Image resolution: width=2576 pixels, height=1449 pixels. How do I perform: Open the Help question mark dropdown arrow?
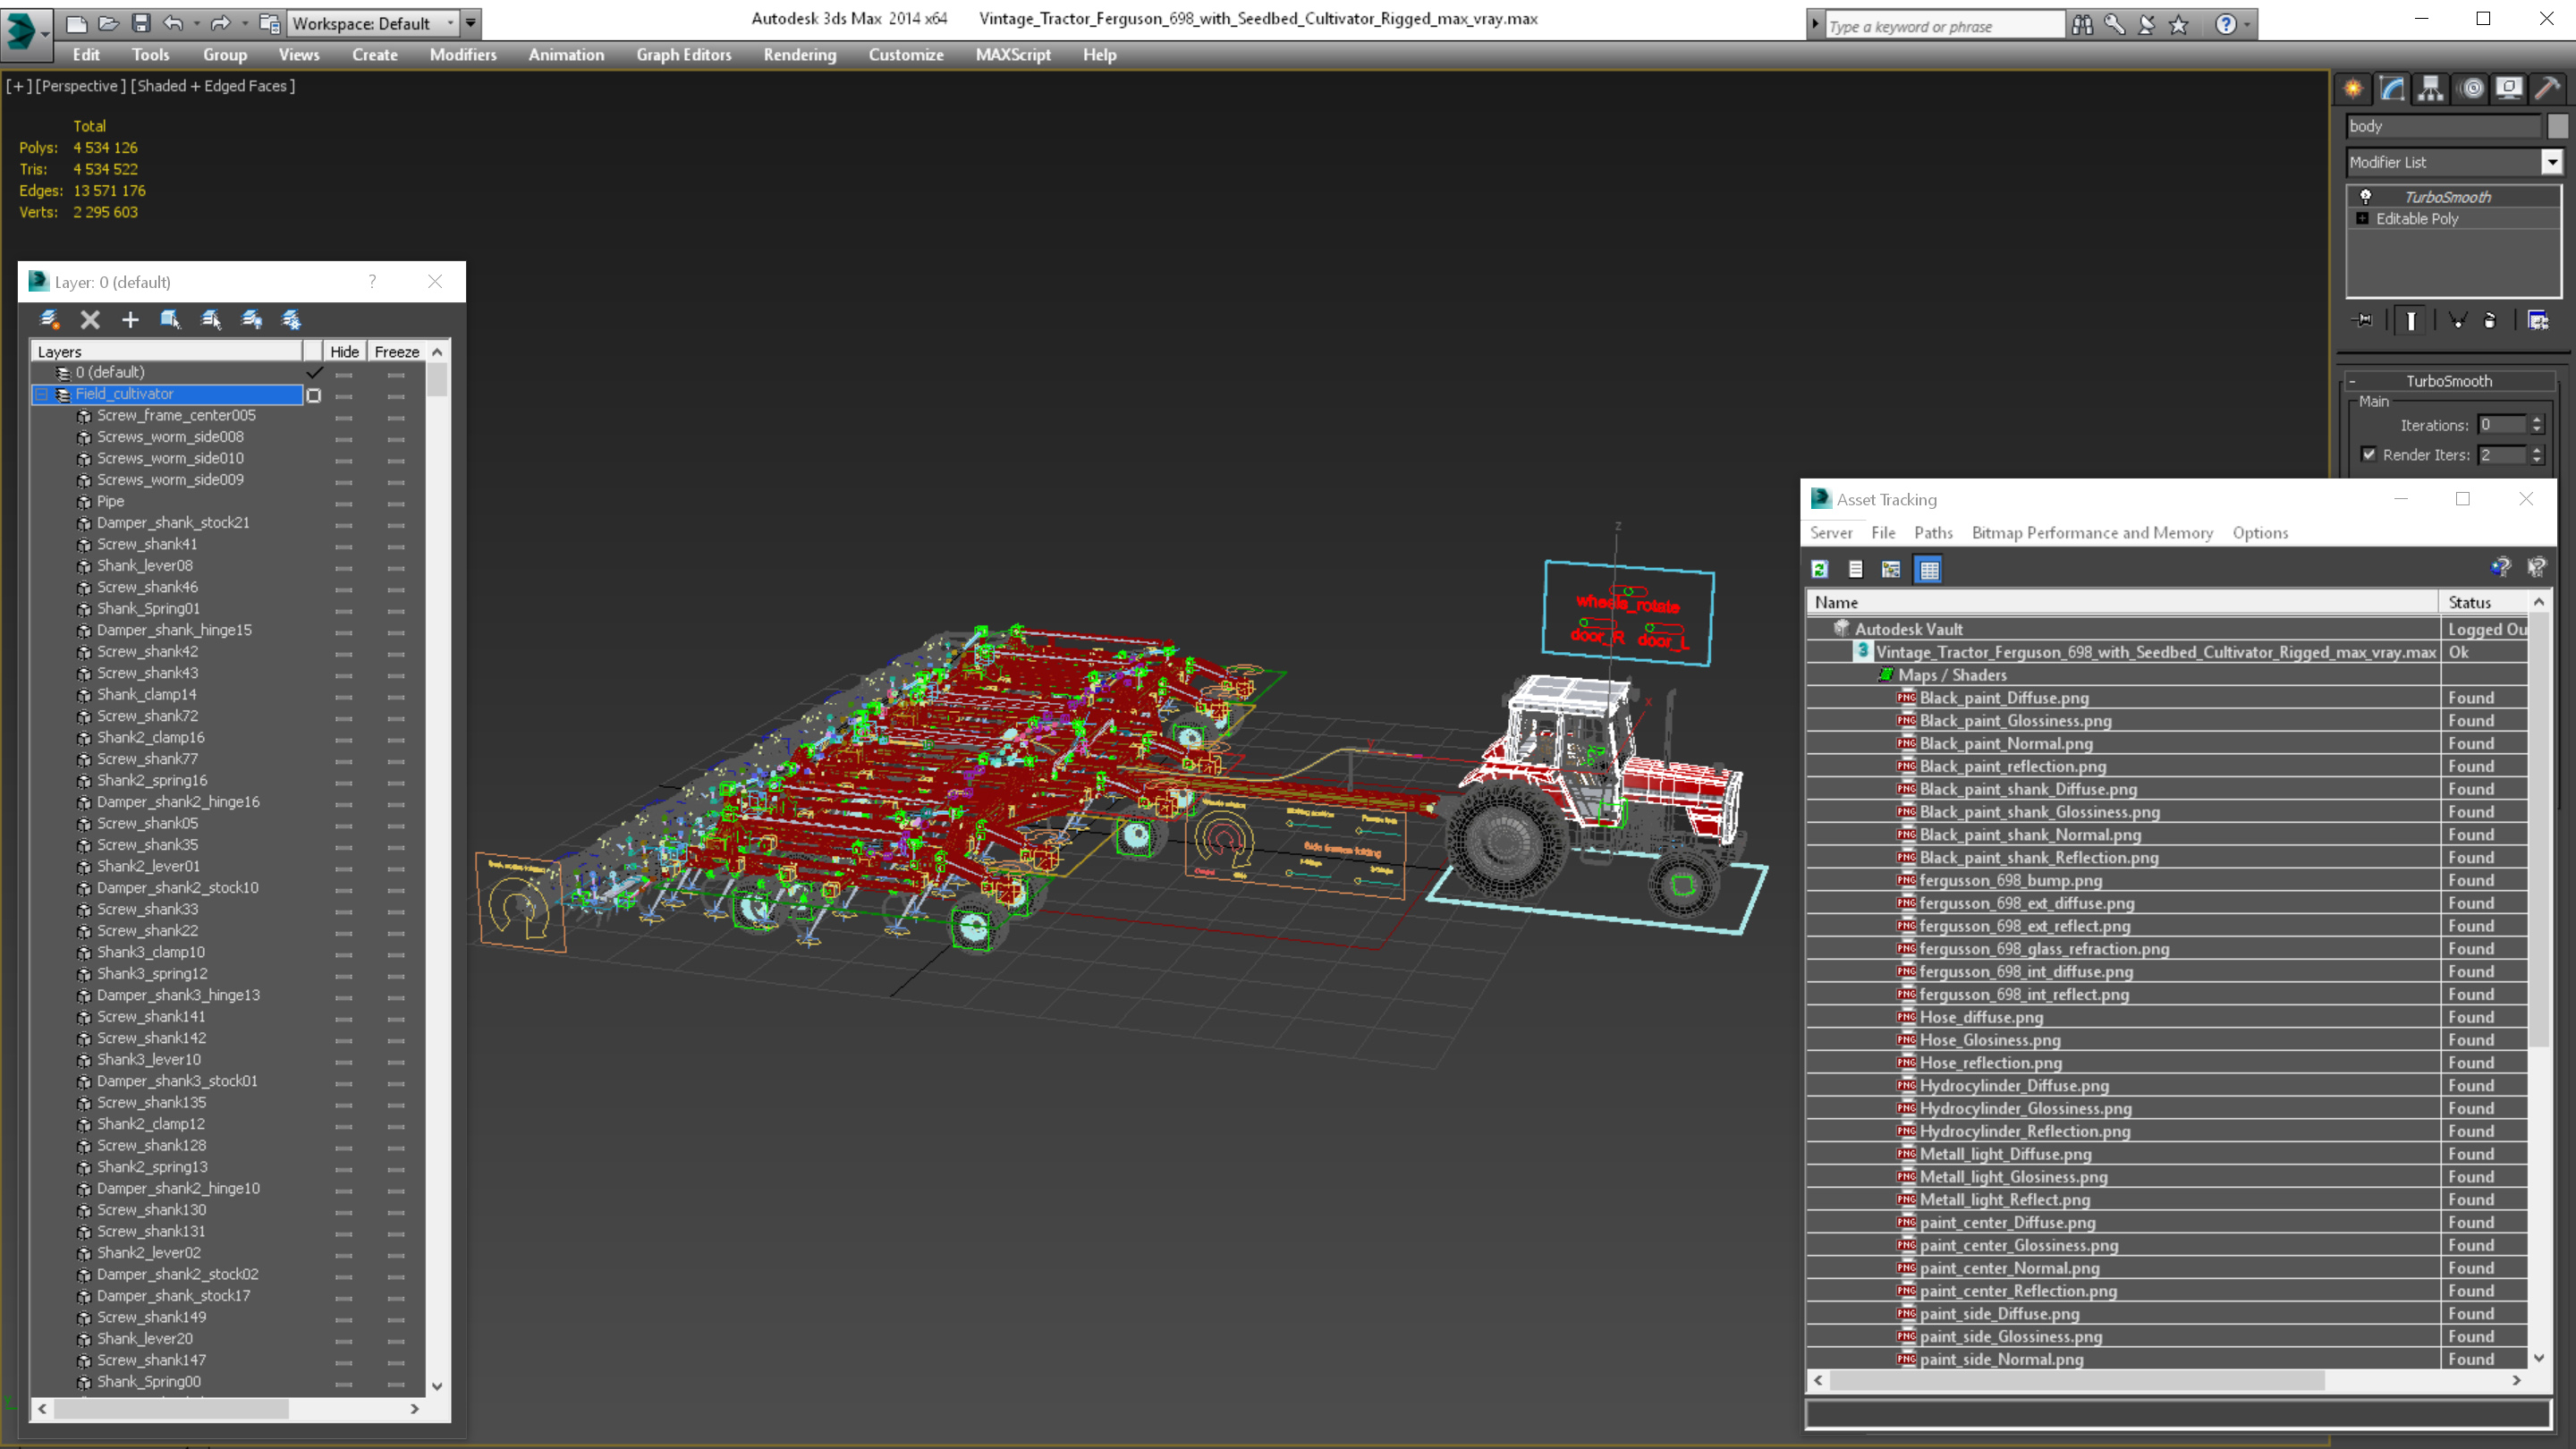2247,25
